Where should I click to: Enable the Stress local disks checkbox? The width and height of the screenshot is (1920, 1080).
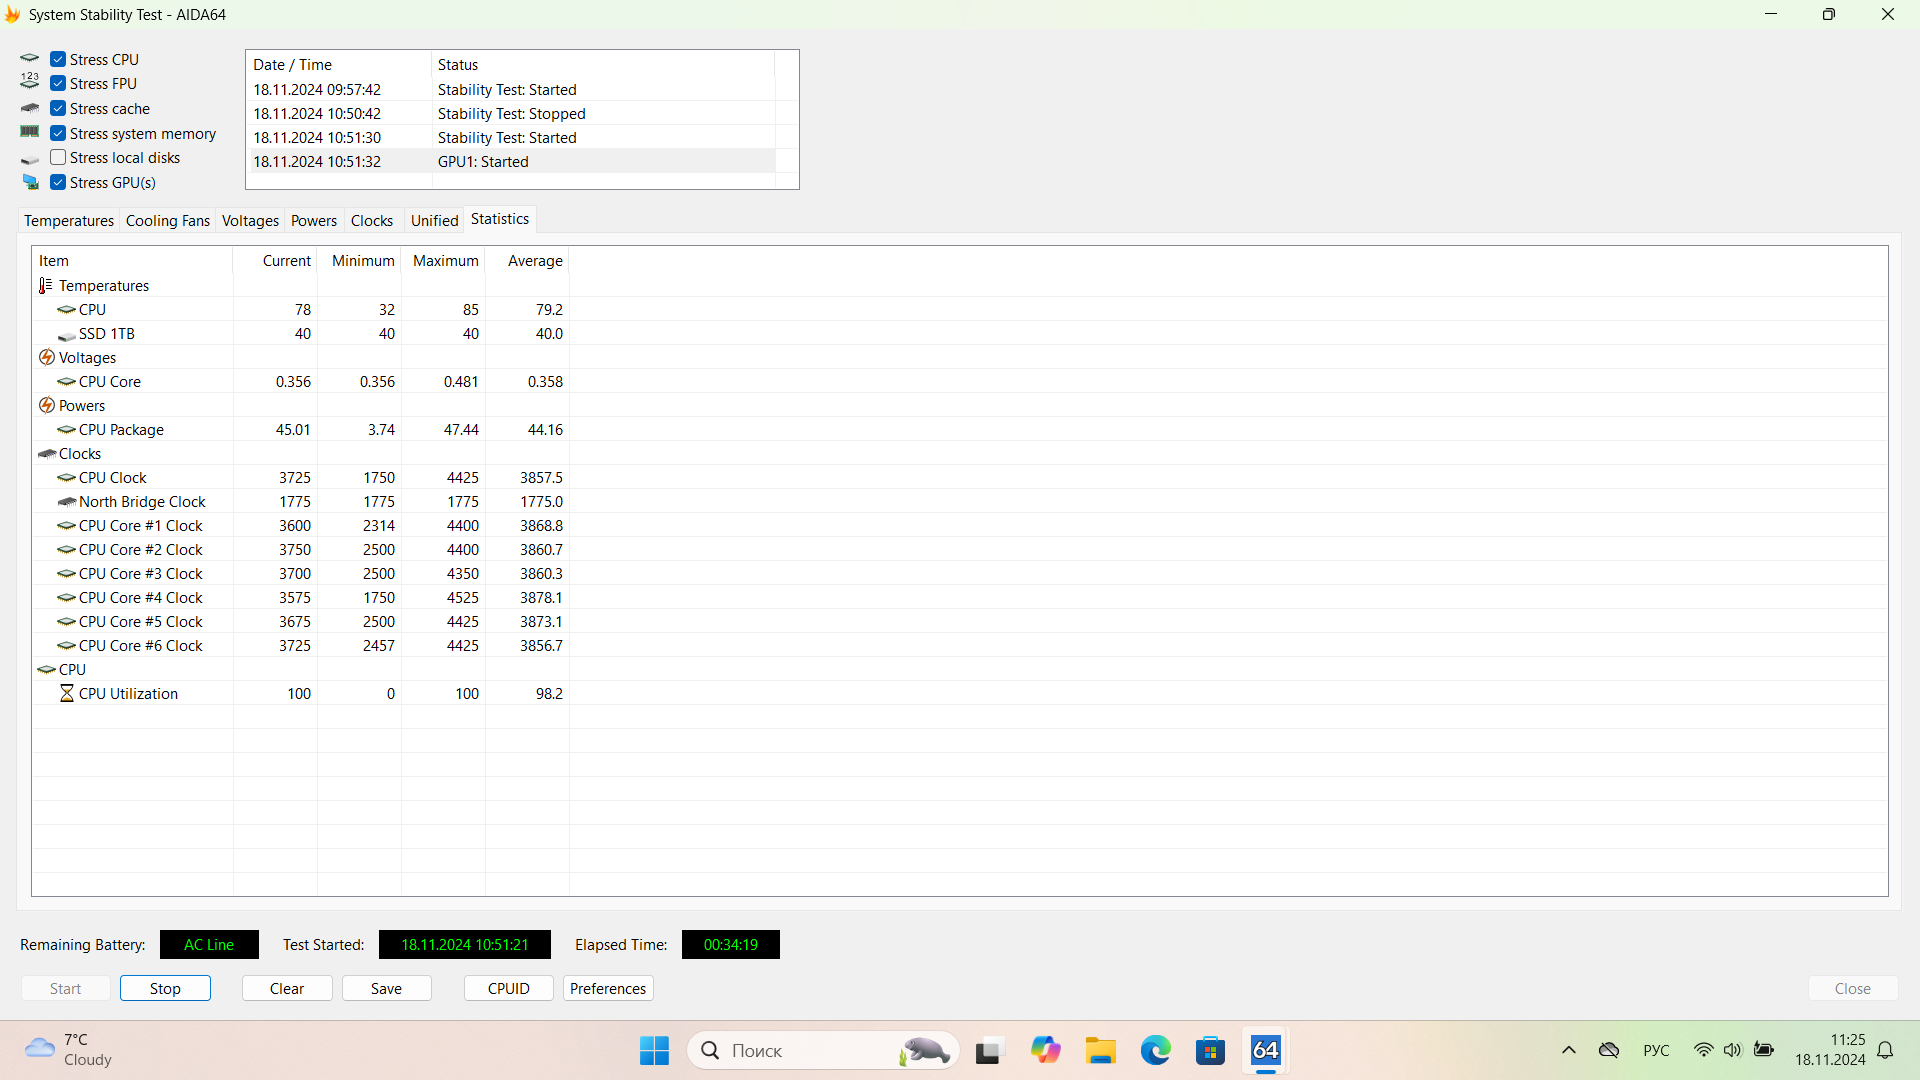coord(58,158)
